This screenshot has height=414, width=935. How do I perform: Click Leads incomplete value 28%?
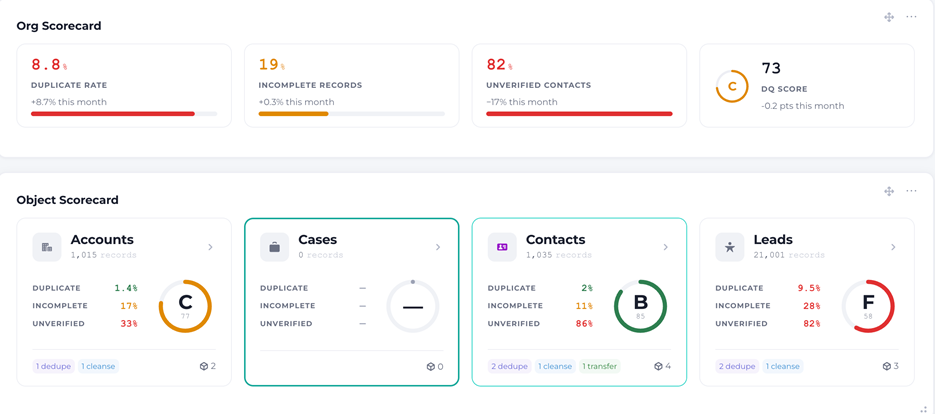812,306
